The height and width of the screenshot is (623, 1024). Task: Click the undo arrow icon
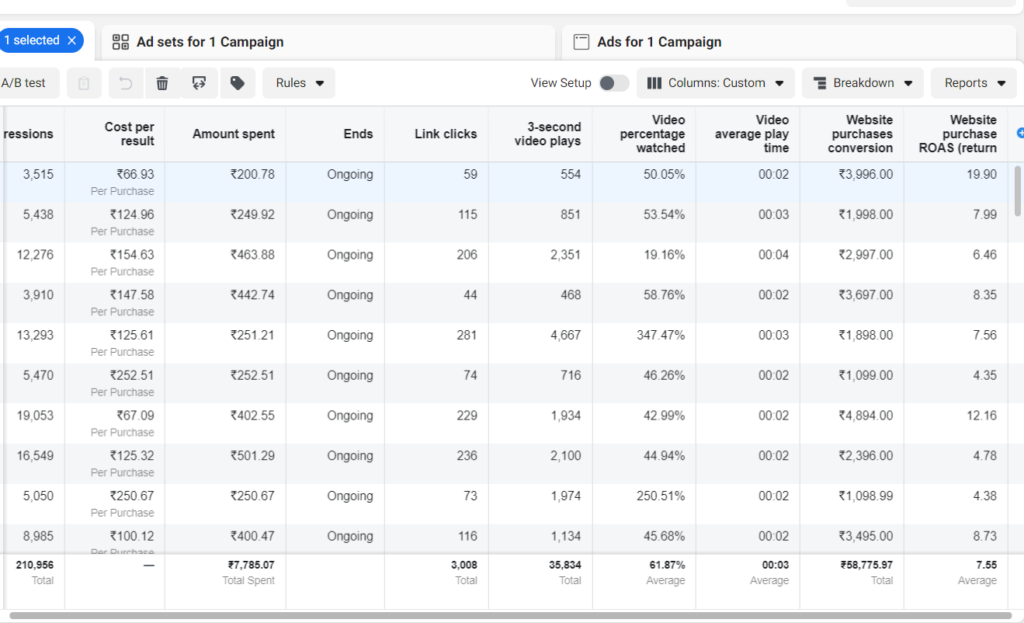(125, 83)
